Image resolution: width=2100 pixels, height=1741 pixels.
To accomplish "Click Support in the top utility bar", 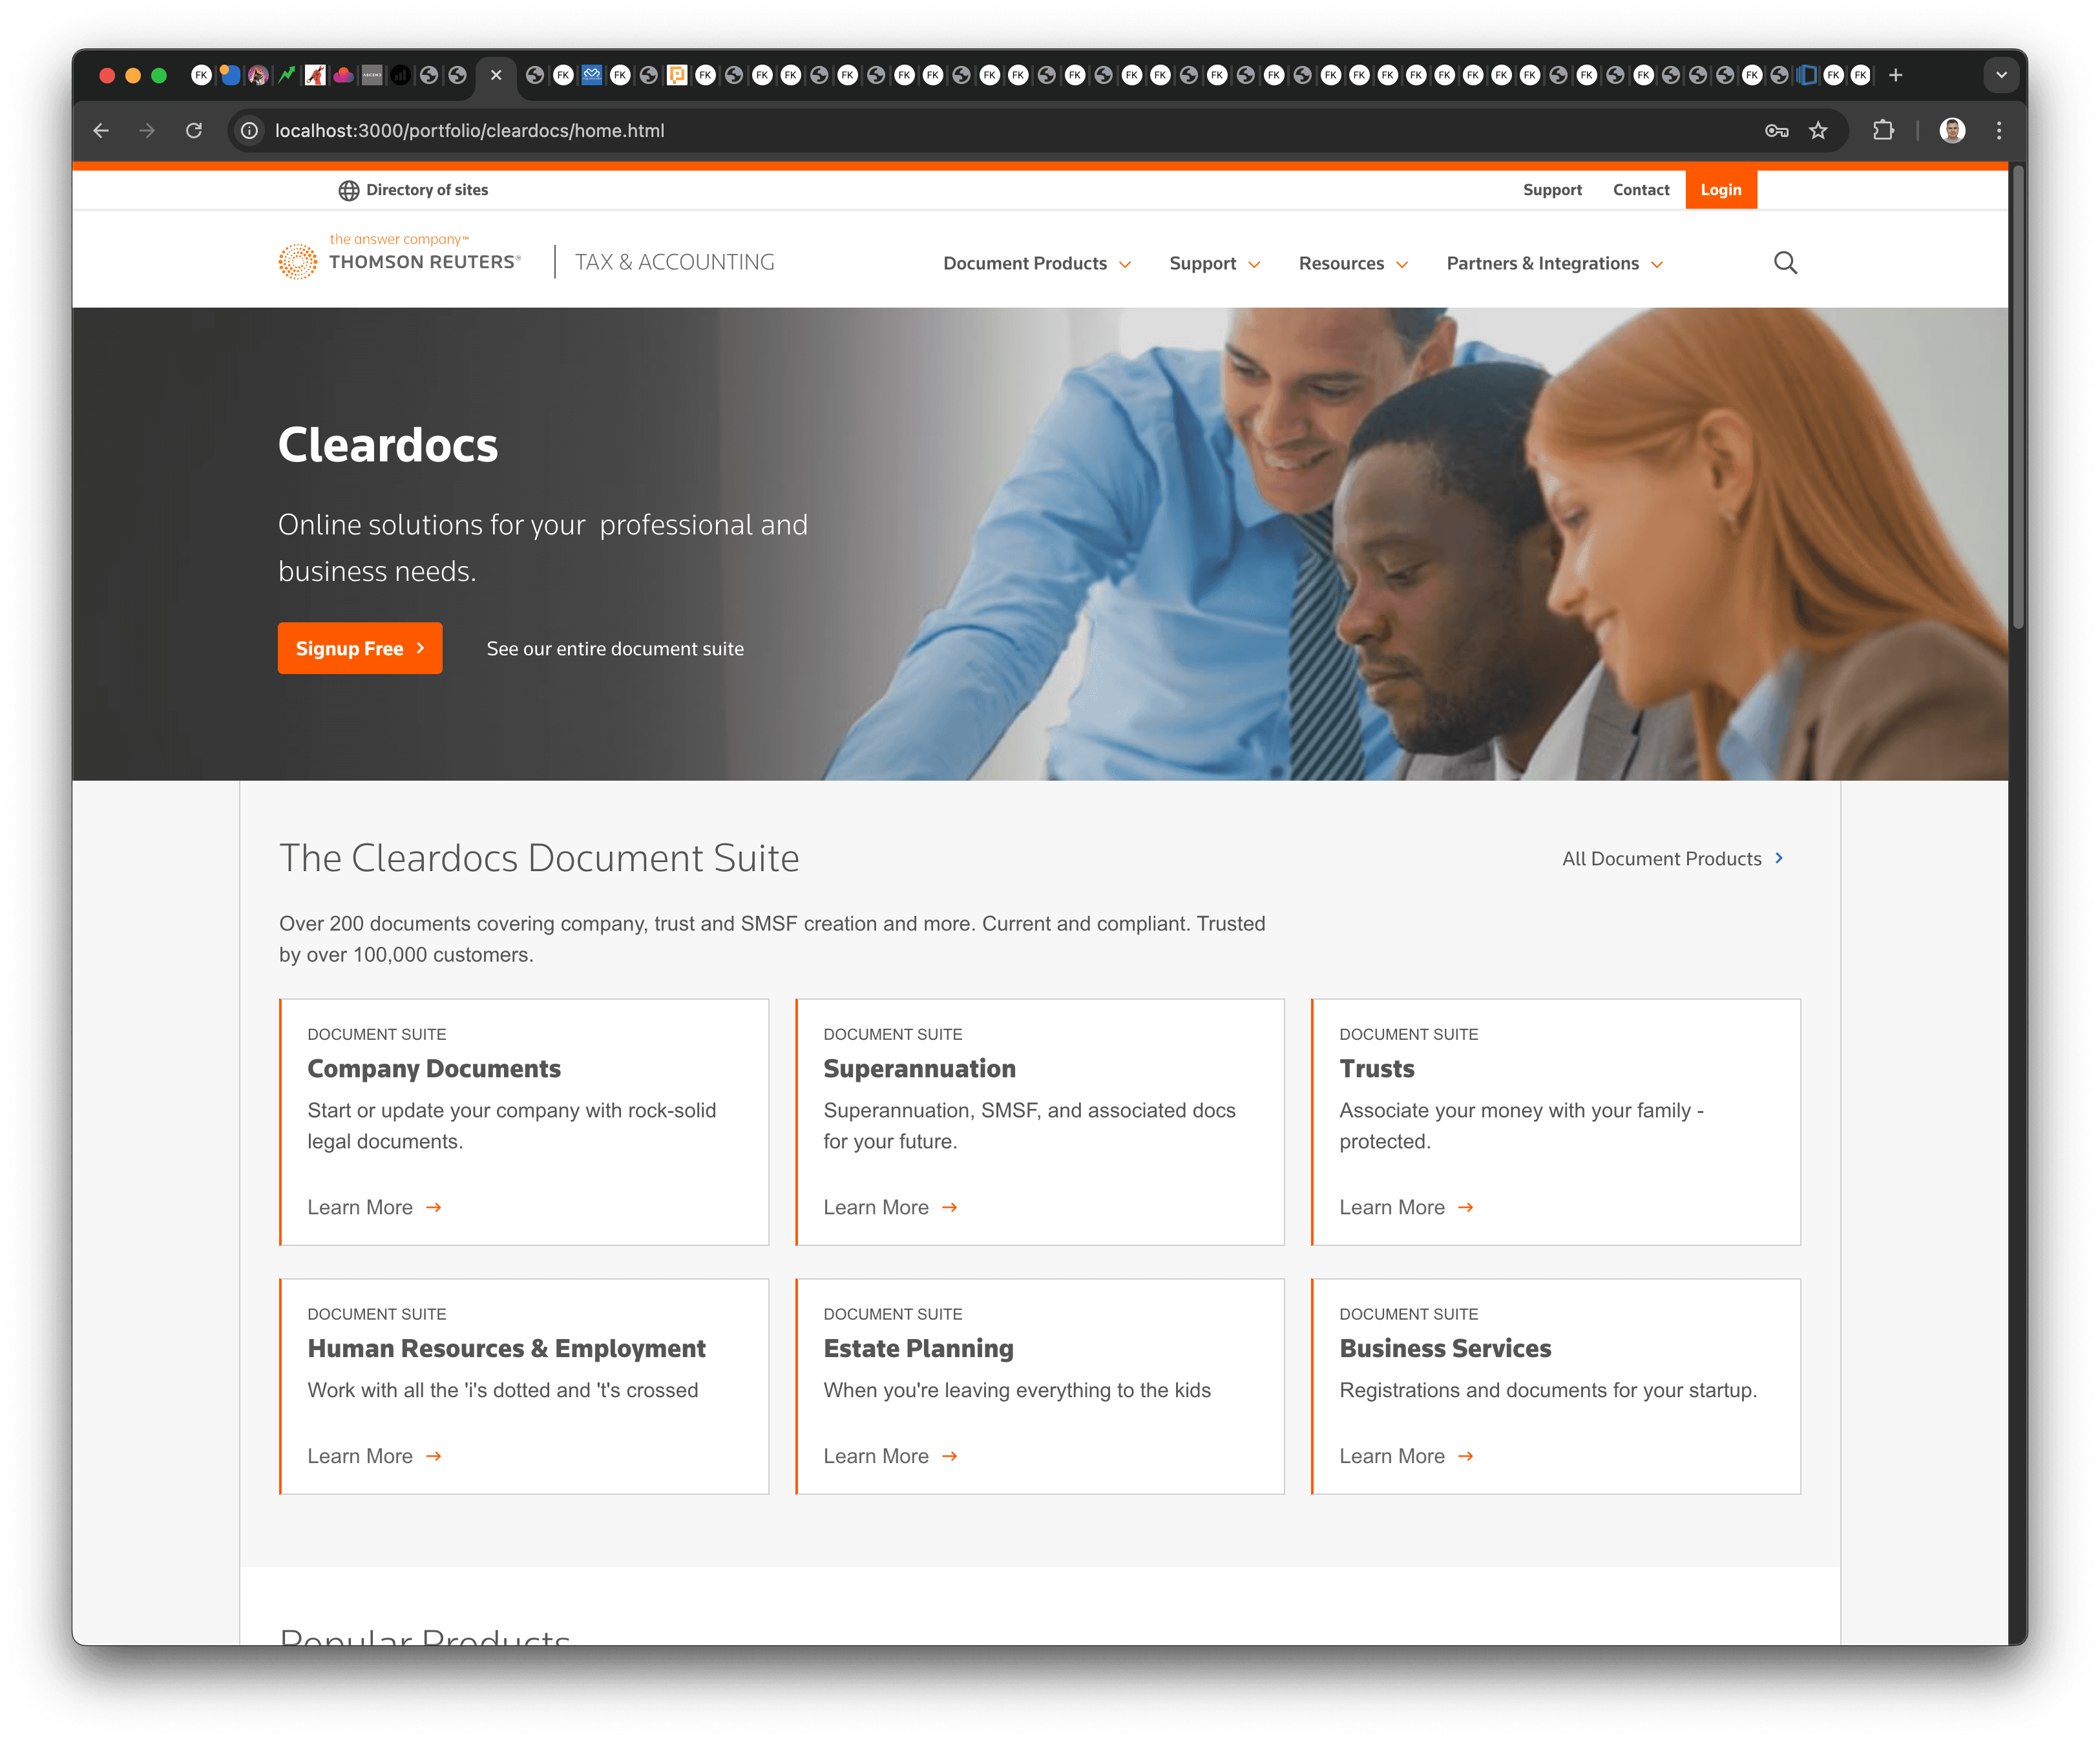I will [x=1552, y=190].
